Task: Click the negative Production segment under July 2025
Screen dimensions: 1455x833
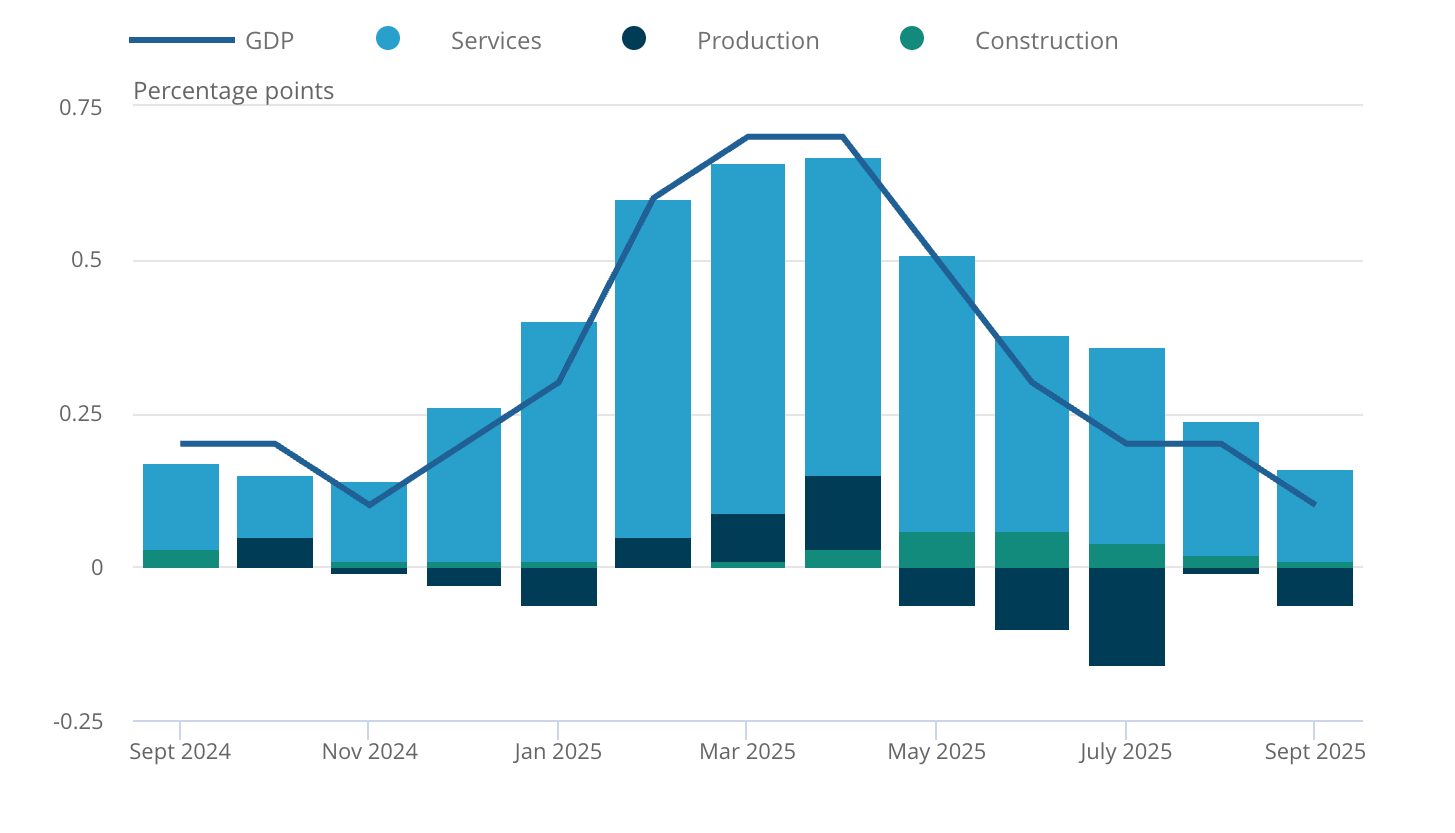Action: [x=1127, y=615]
